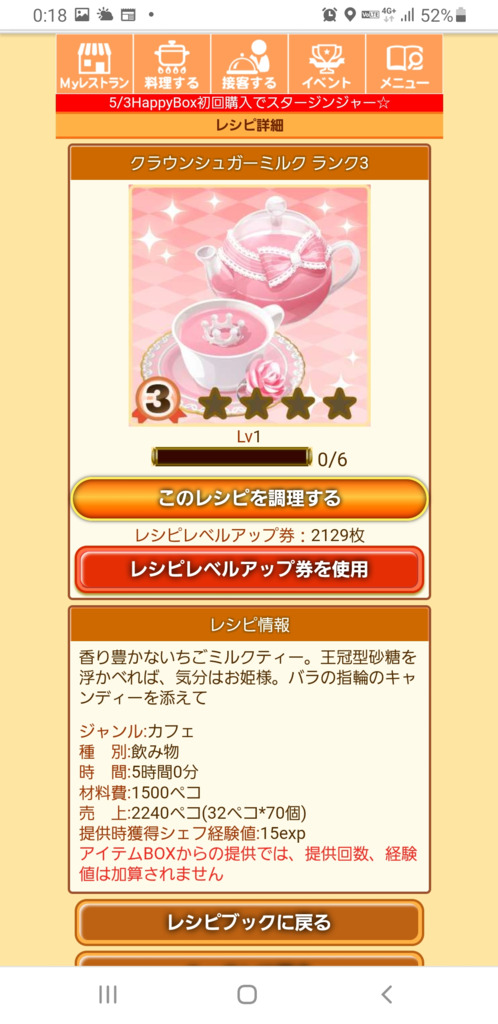Viewport: 498px width, 1024px height.
Task: Use レシピレベルアップ券を使用 red button
Action: 249,569
